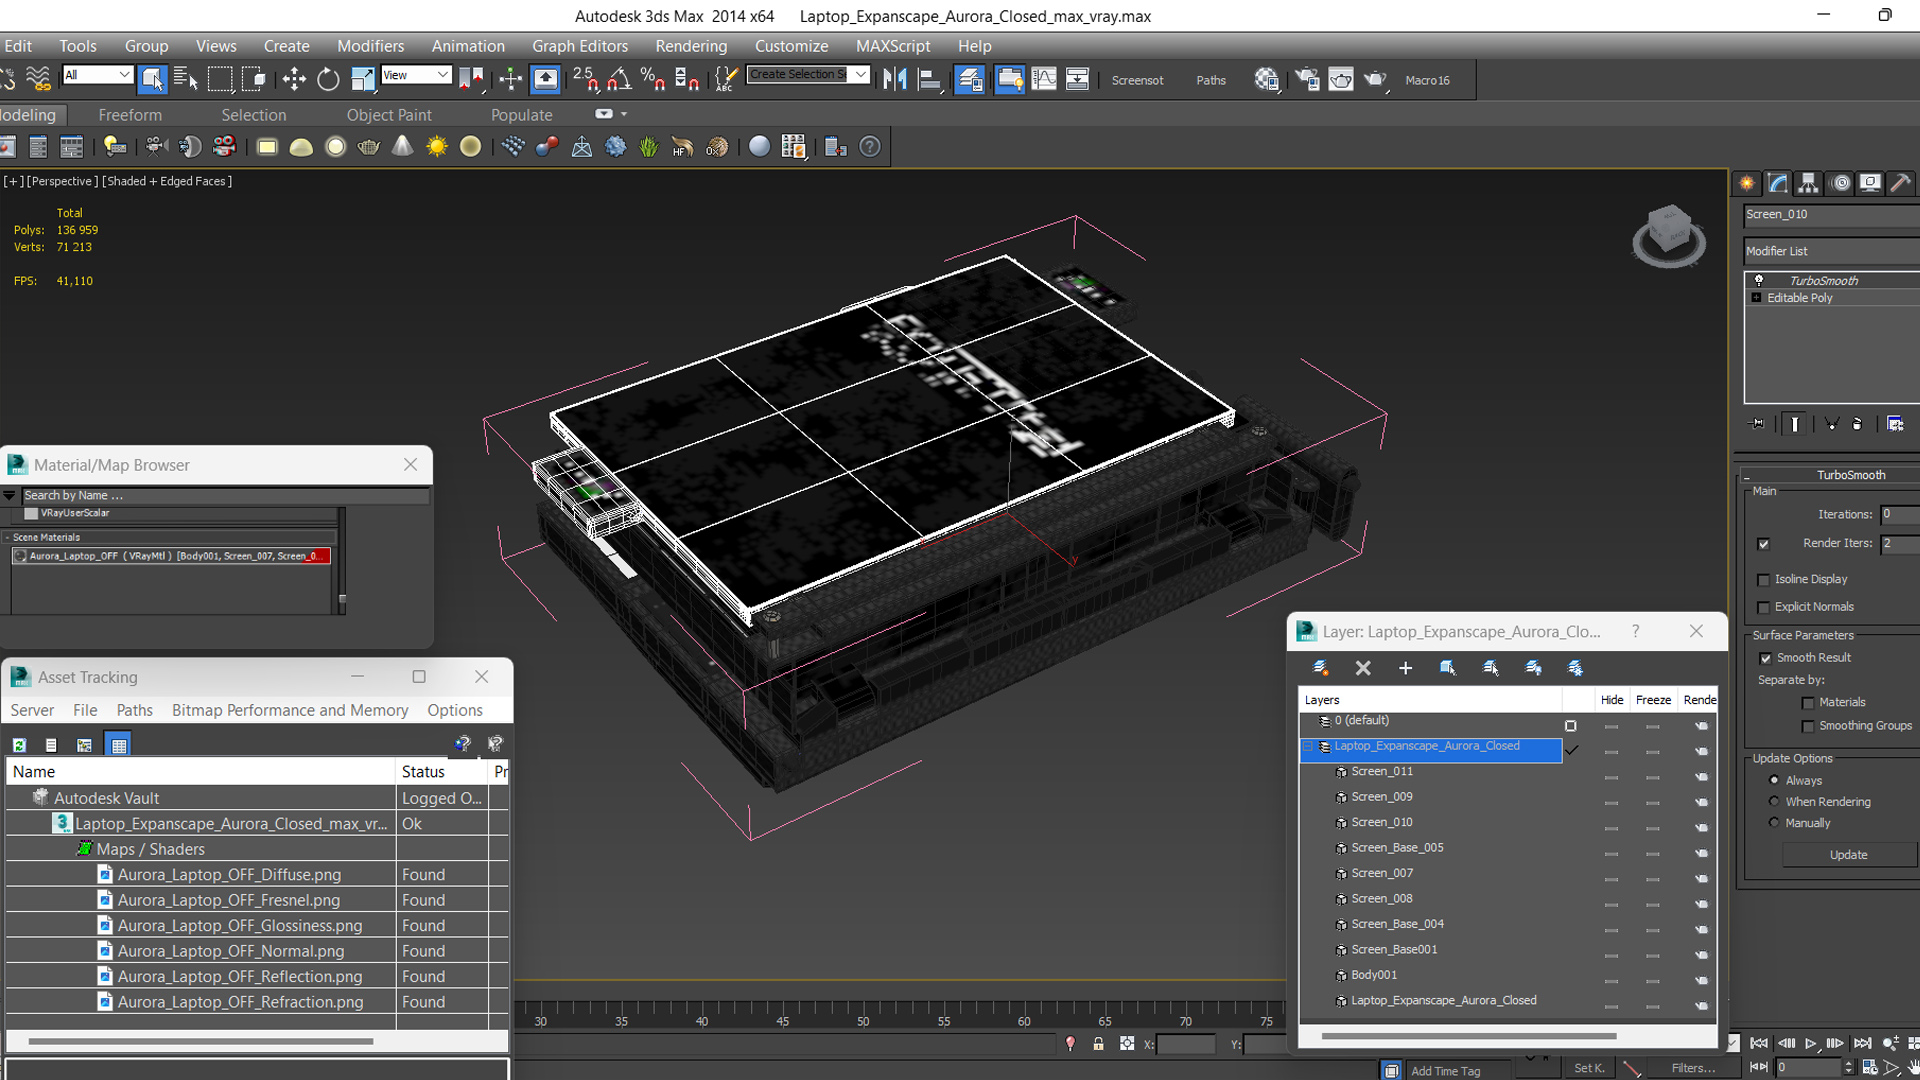The width and height of the screenshot is (1920, 1080).
Task: Switch to the Freeform ribbon tab
Action: (130, 115)
